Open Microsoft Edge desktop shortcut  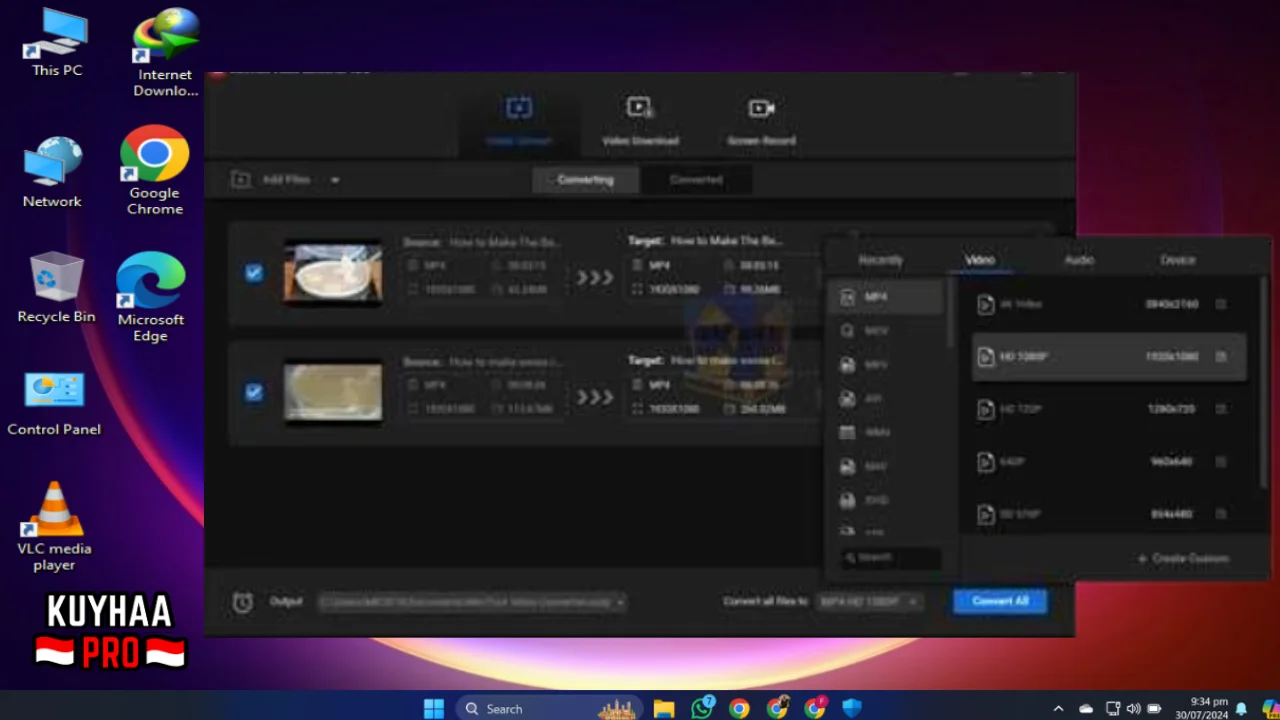(151, 298)
